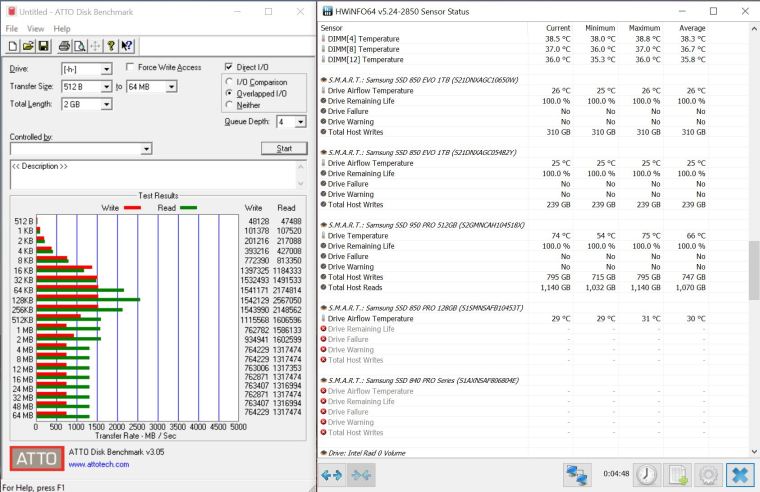Viewport: 760px width, 492px height.
Task: Click sensor icon beside Total Host Reads
Action: pos(323,287)
